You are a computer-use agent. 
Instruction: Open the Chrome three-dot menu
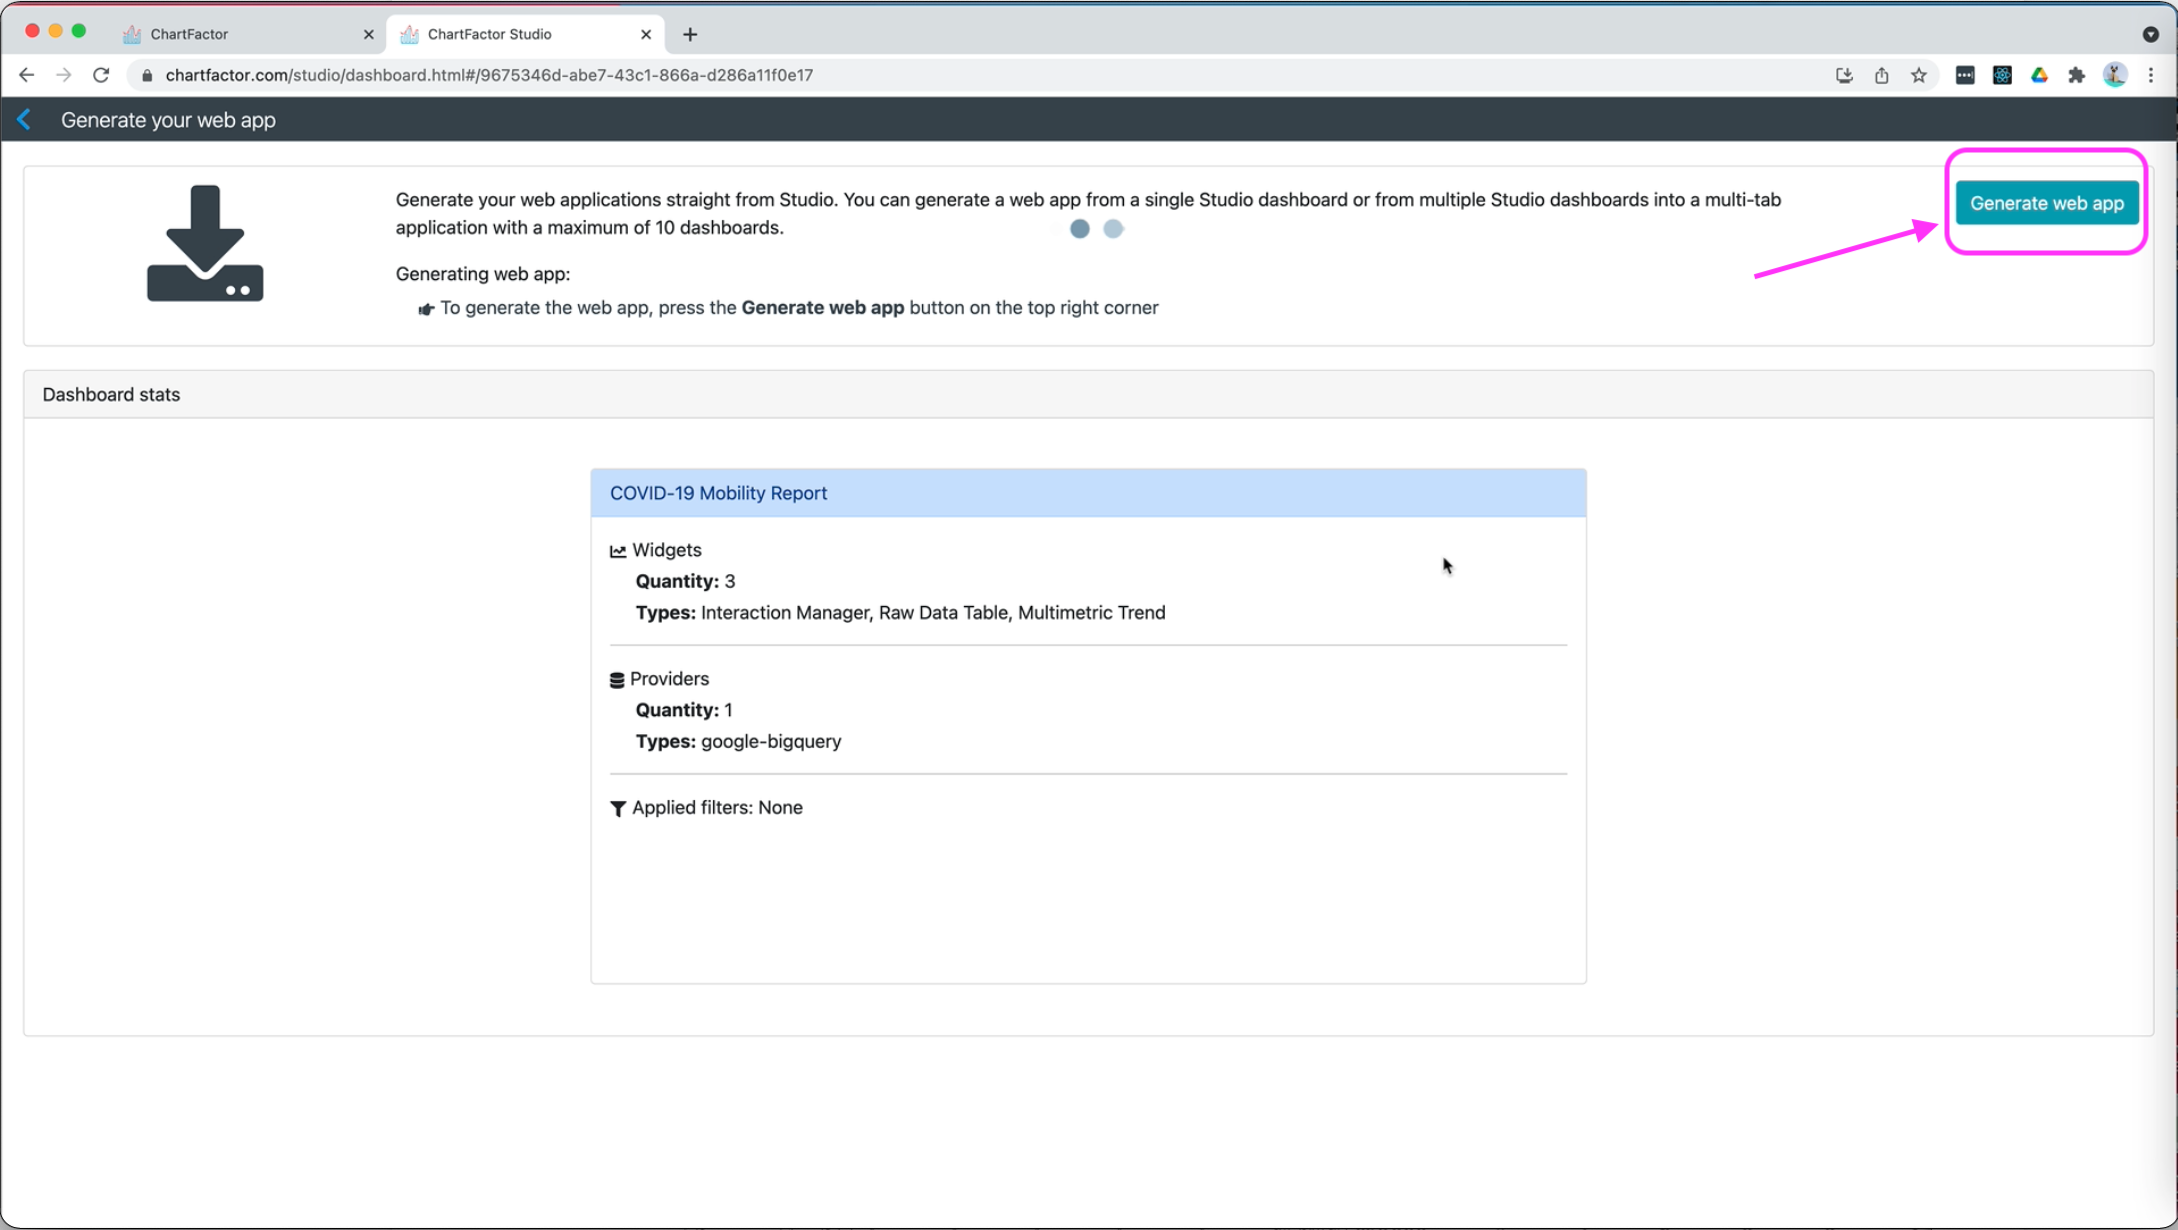coord(2151,75)
